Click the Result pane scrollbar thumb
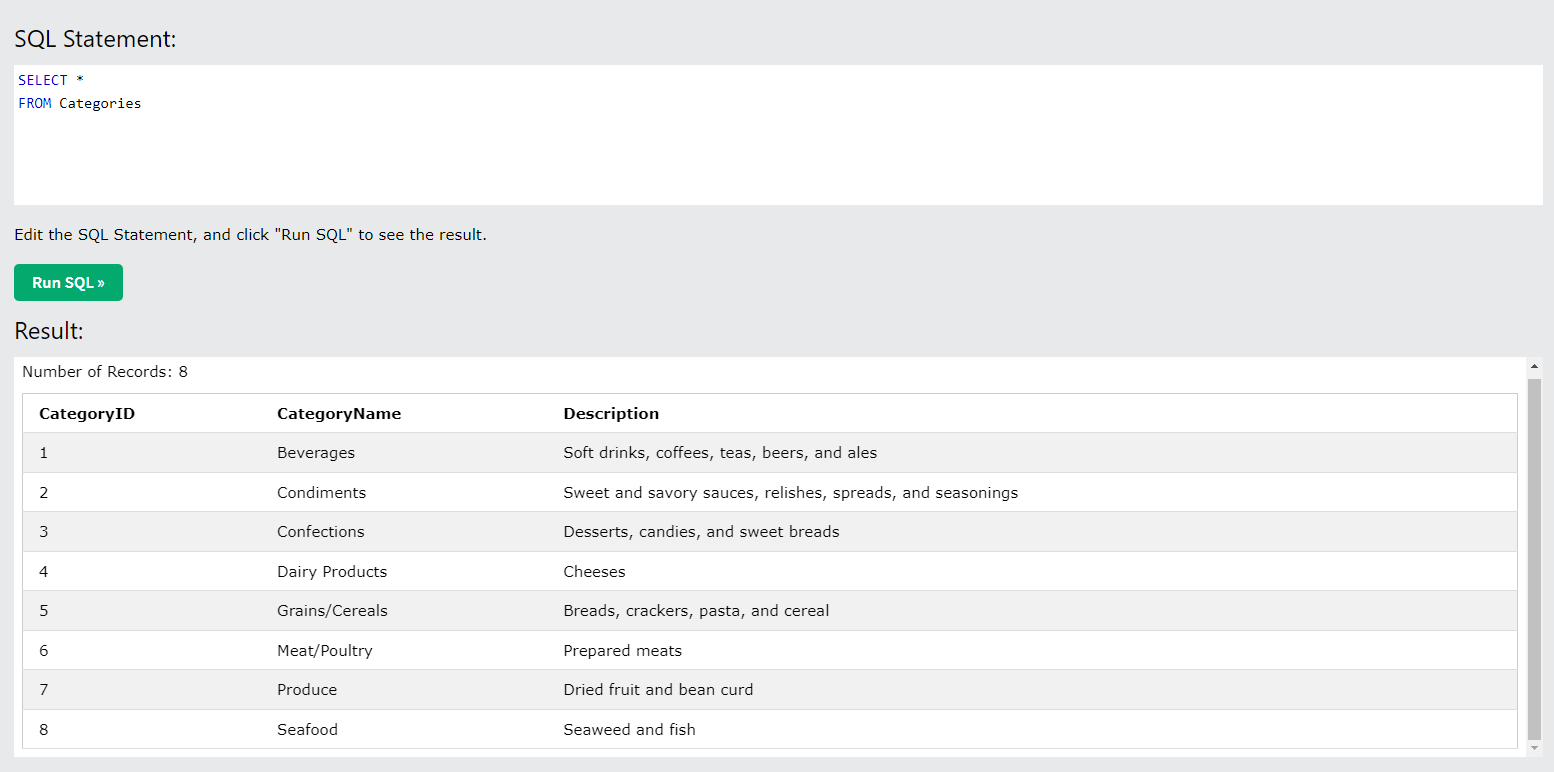Screen dimensions: 1554x772 click(x=1535, y=557)
